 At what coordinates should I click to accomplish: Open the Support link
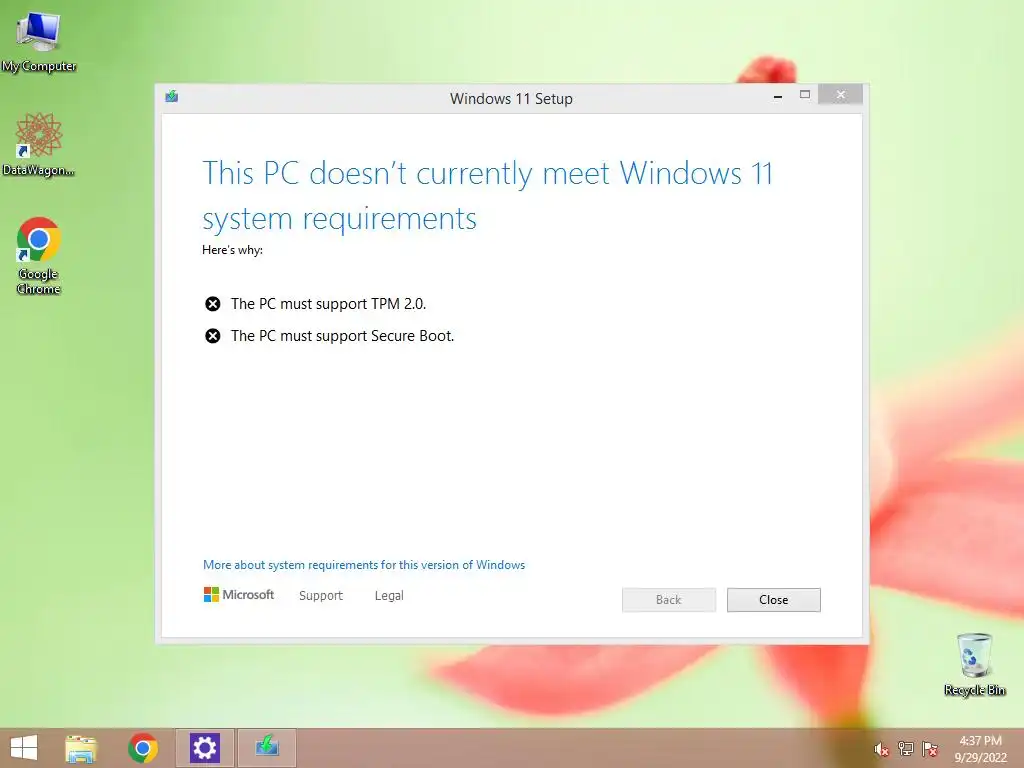pyautogui.click(x=321, y=596)
